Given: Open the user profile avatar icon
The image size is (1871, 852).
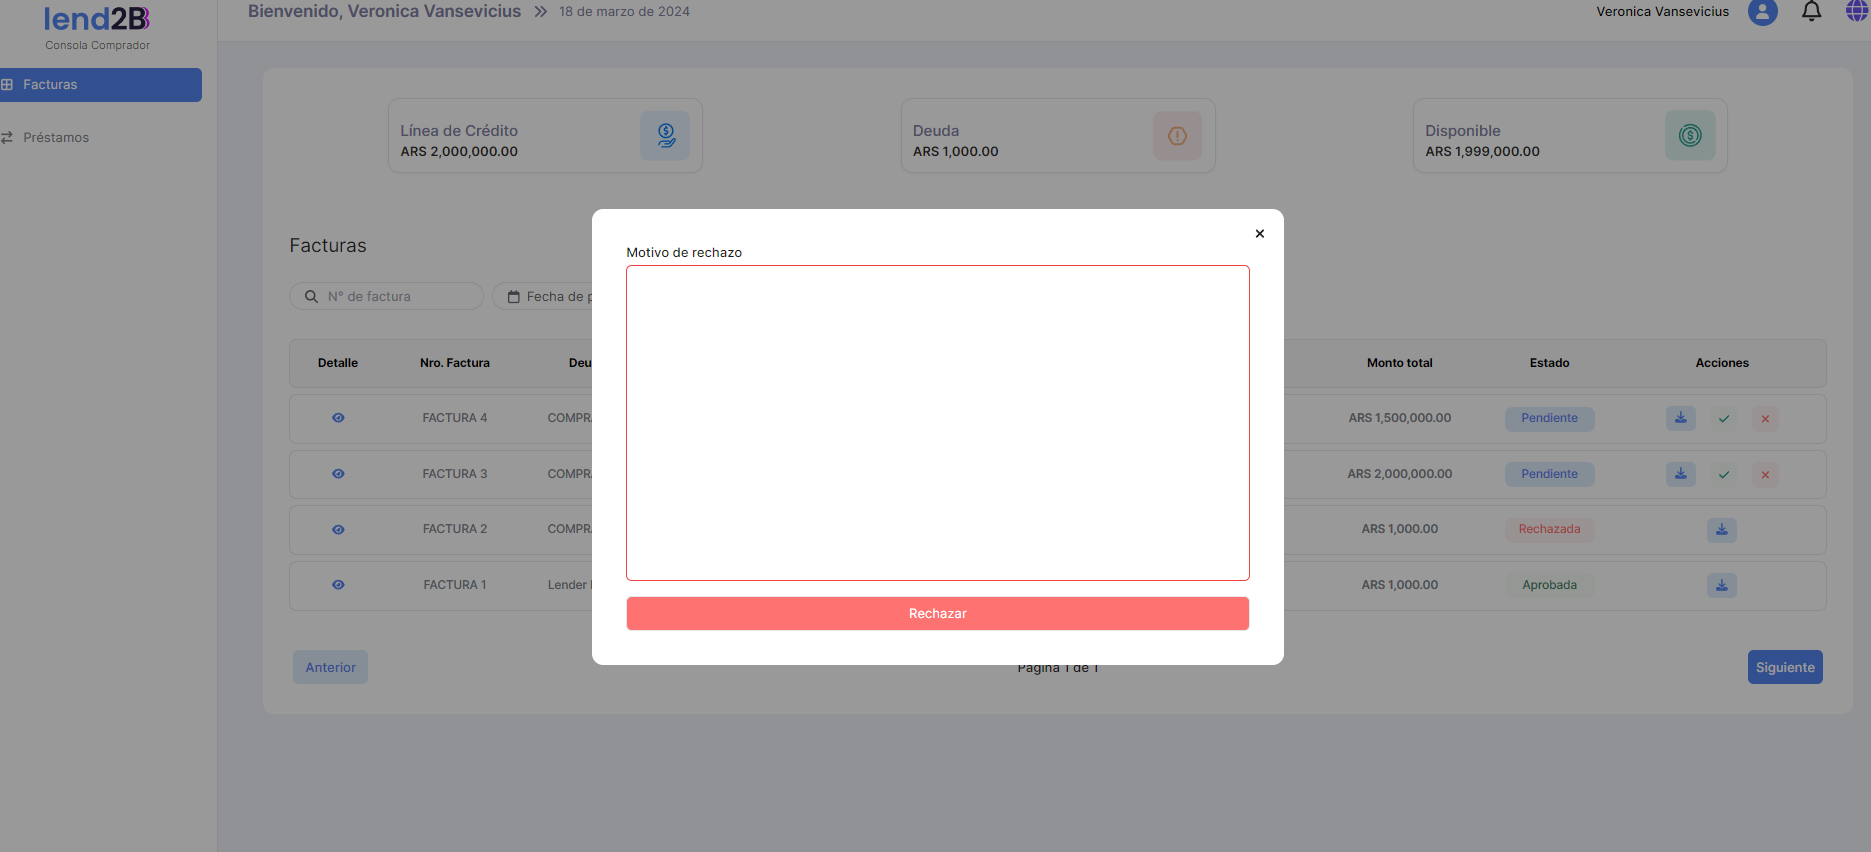Looking at the screenshot, I should pyautogui.click(x=1762, y=12).
